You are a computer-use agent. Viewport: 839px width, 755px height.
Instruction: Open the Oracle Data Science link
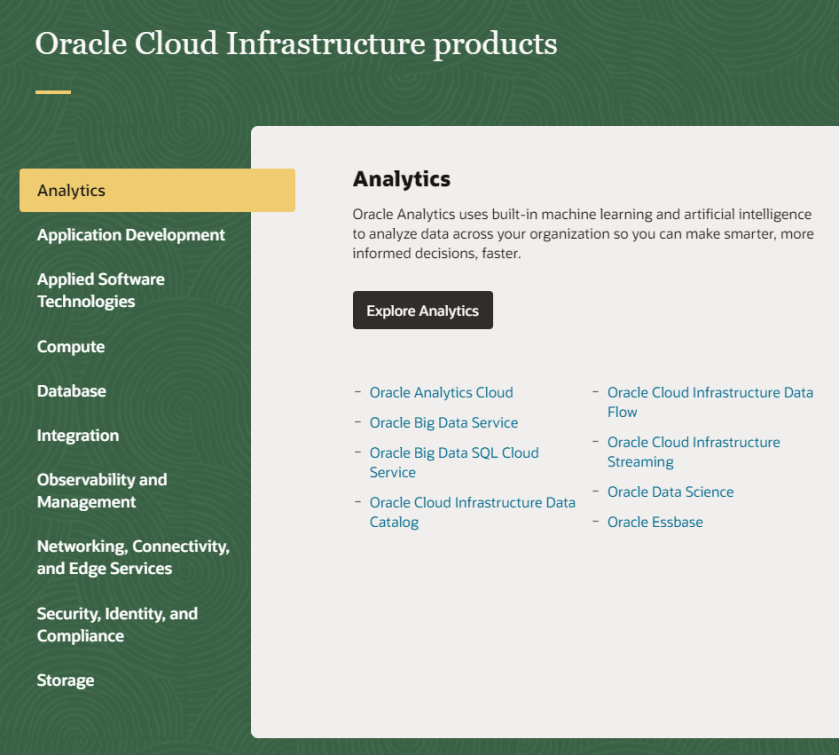[x=670, y=492]
